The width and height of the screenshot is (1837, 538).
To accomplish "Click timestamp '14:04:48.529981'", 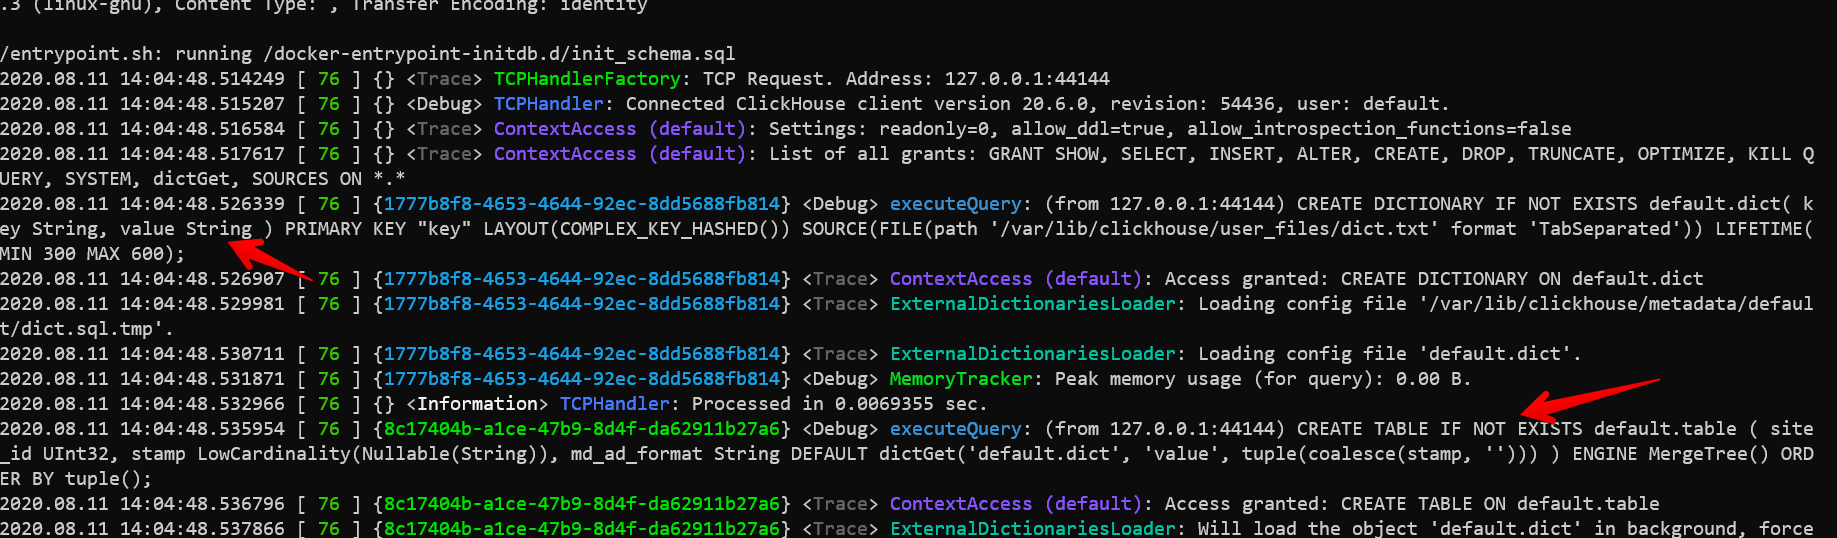I will point(203,304).
